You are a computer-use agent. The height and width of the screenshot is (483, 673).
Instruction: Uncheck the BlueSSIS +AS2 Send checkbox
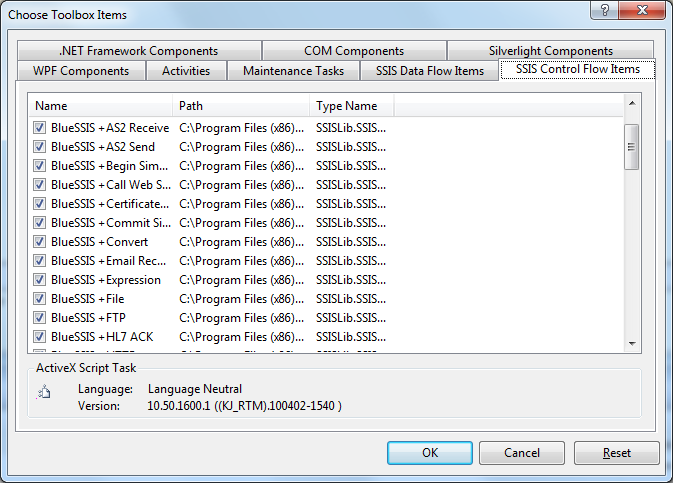pyautogui.click(x=39, y=147)
